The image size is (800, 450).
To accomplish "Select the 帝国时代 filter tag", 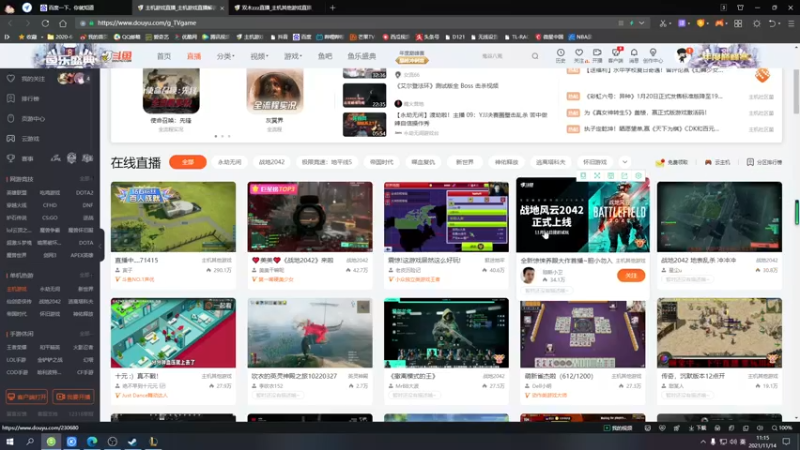I will coord(382,162).
